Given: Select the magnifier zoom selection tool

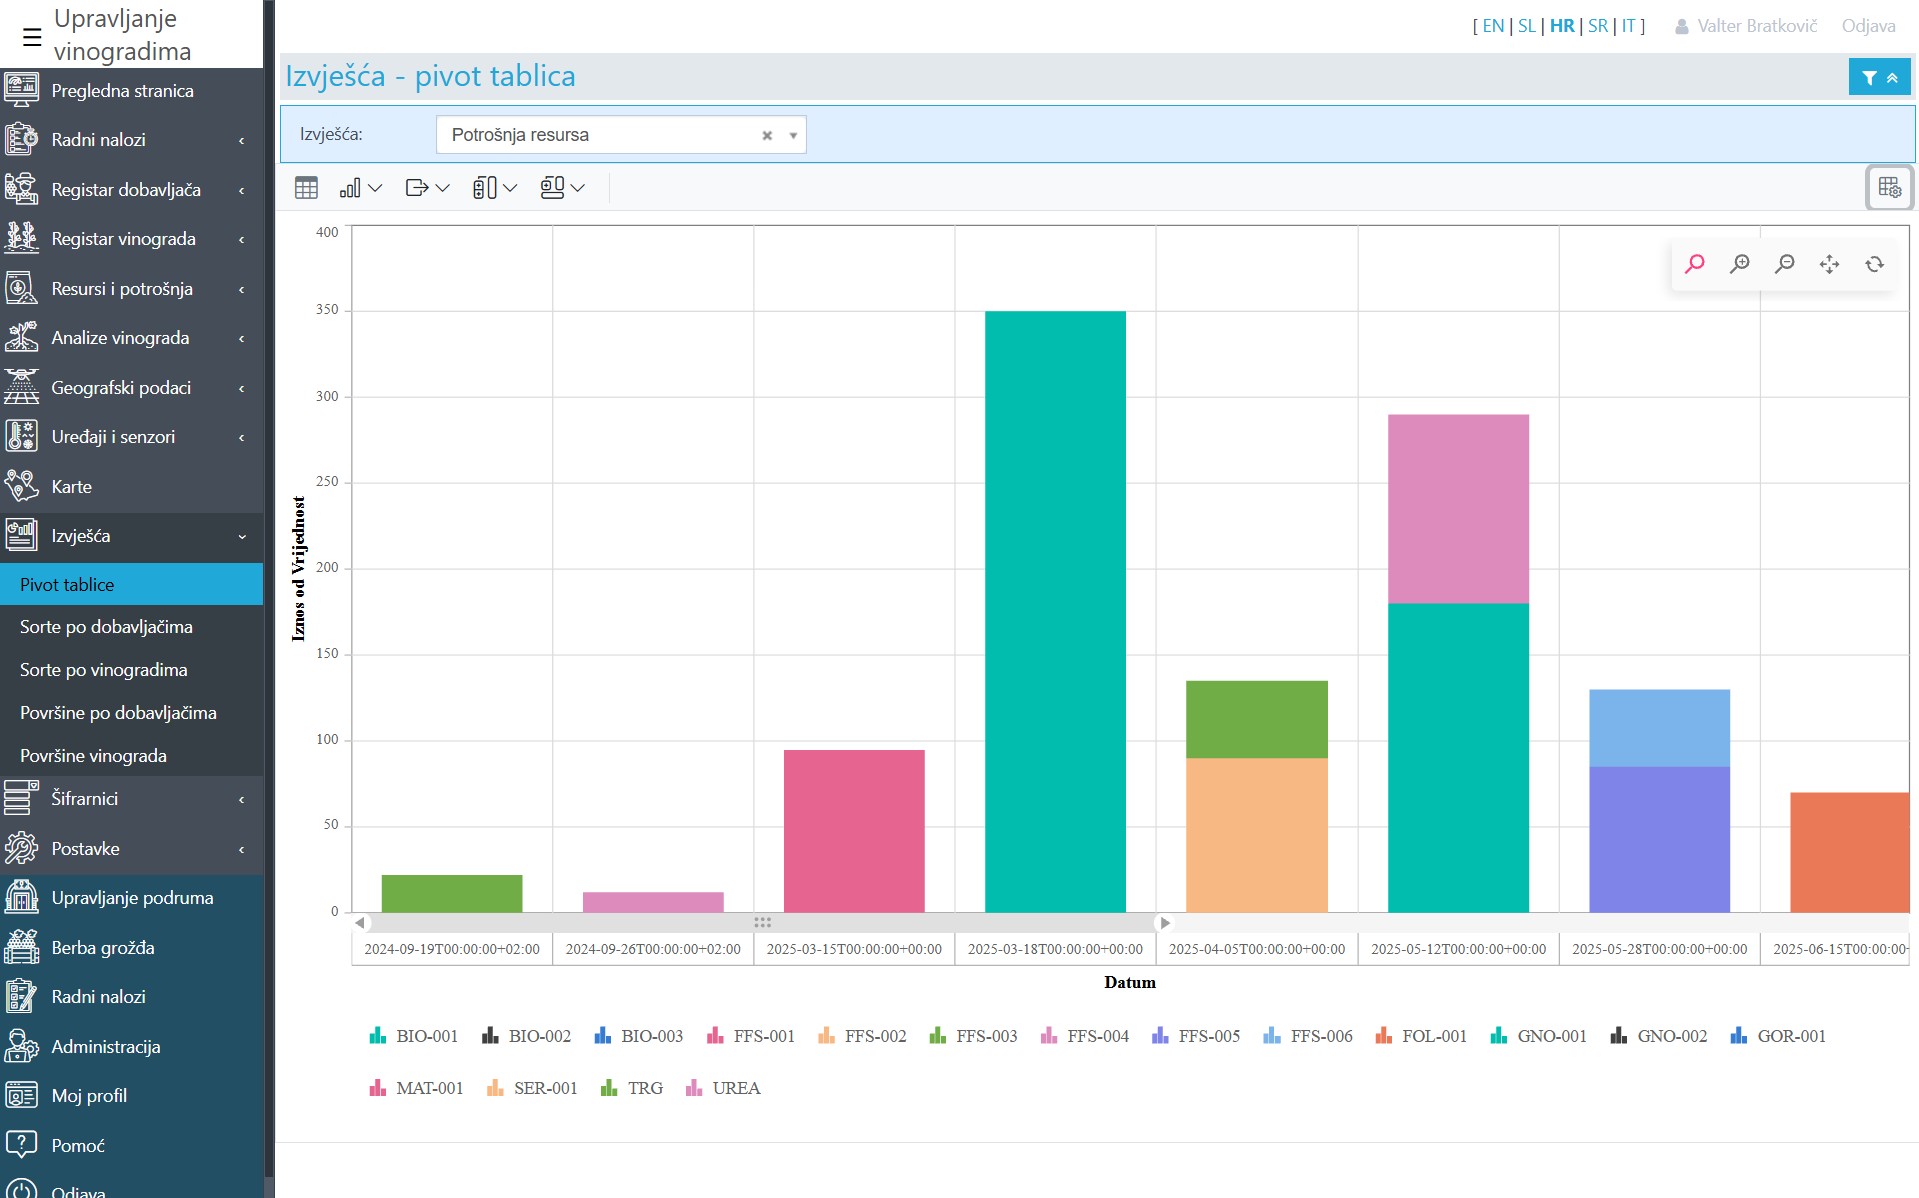Looking at the screenshot, I should (x=1695, y=264).
